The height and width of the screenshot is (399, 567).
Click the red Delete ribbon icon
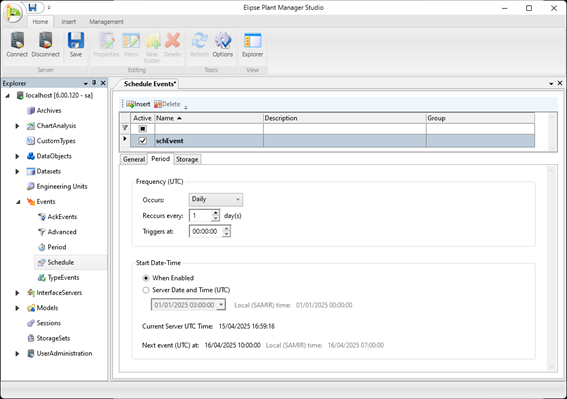click(172, 44)
